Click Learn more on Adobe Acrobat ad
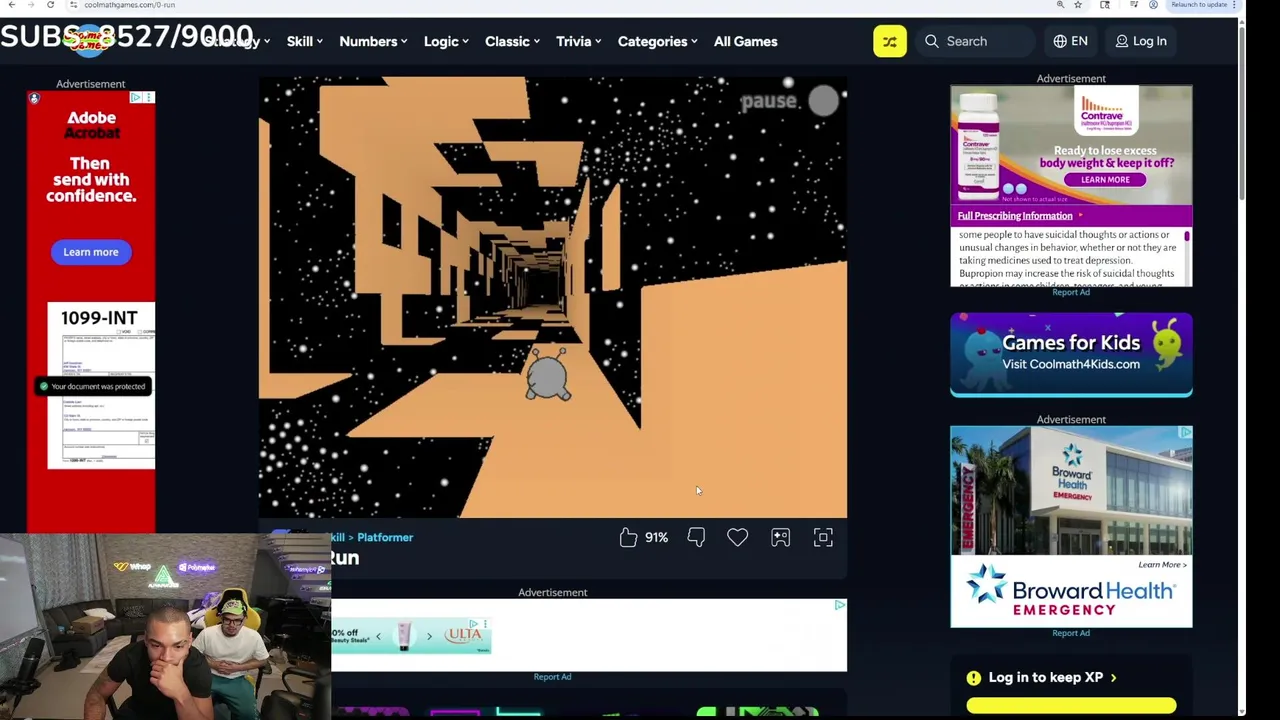 91,252
